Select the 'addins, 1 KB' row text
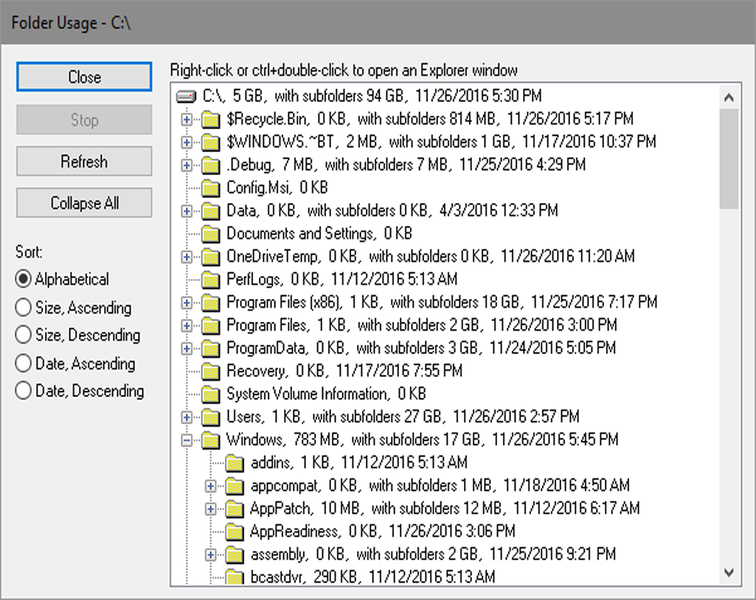Screen dimensions: 756x600 (x=359, y=462)
